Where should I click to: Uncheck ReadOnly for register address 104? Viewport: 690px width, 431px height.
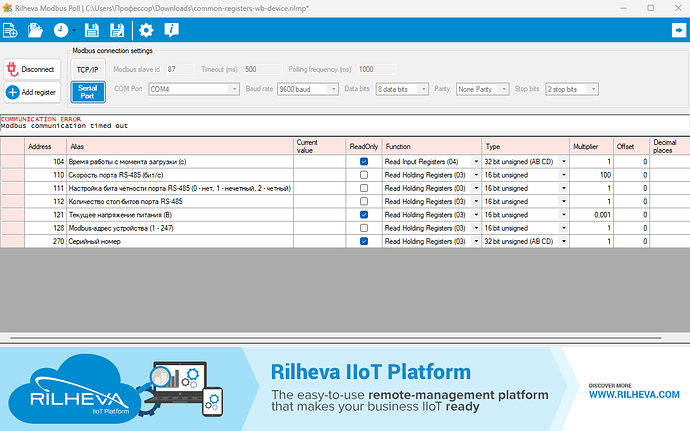364,161
